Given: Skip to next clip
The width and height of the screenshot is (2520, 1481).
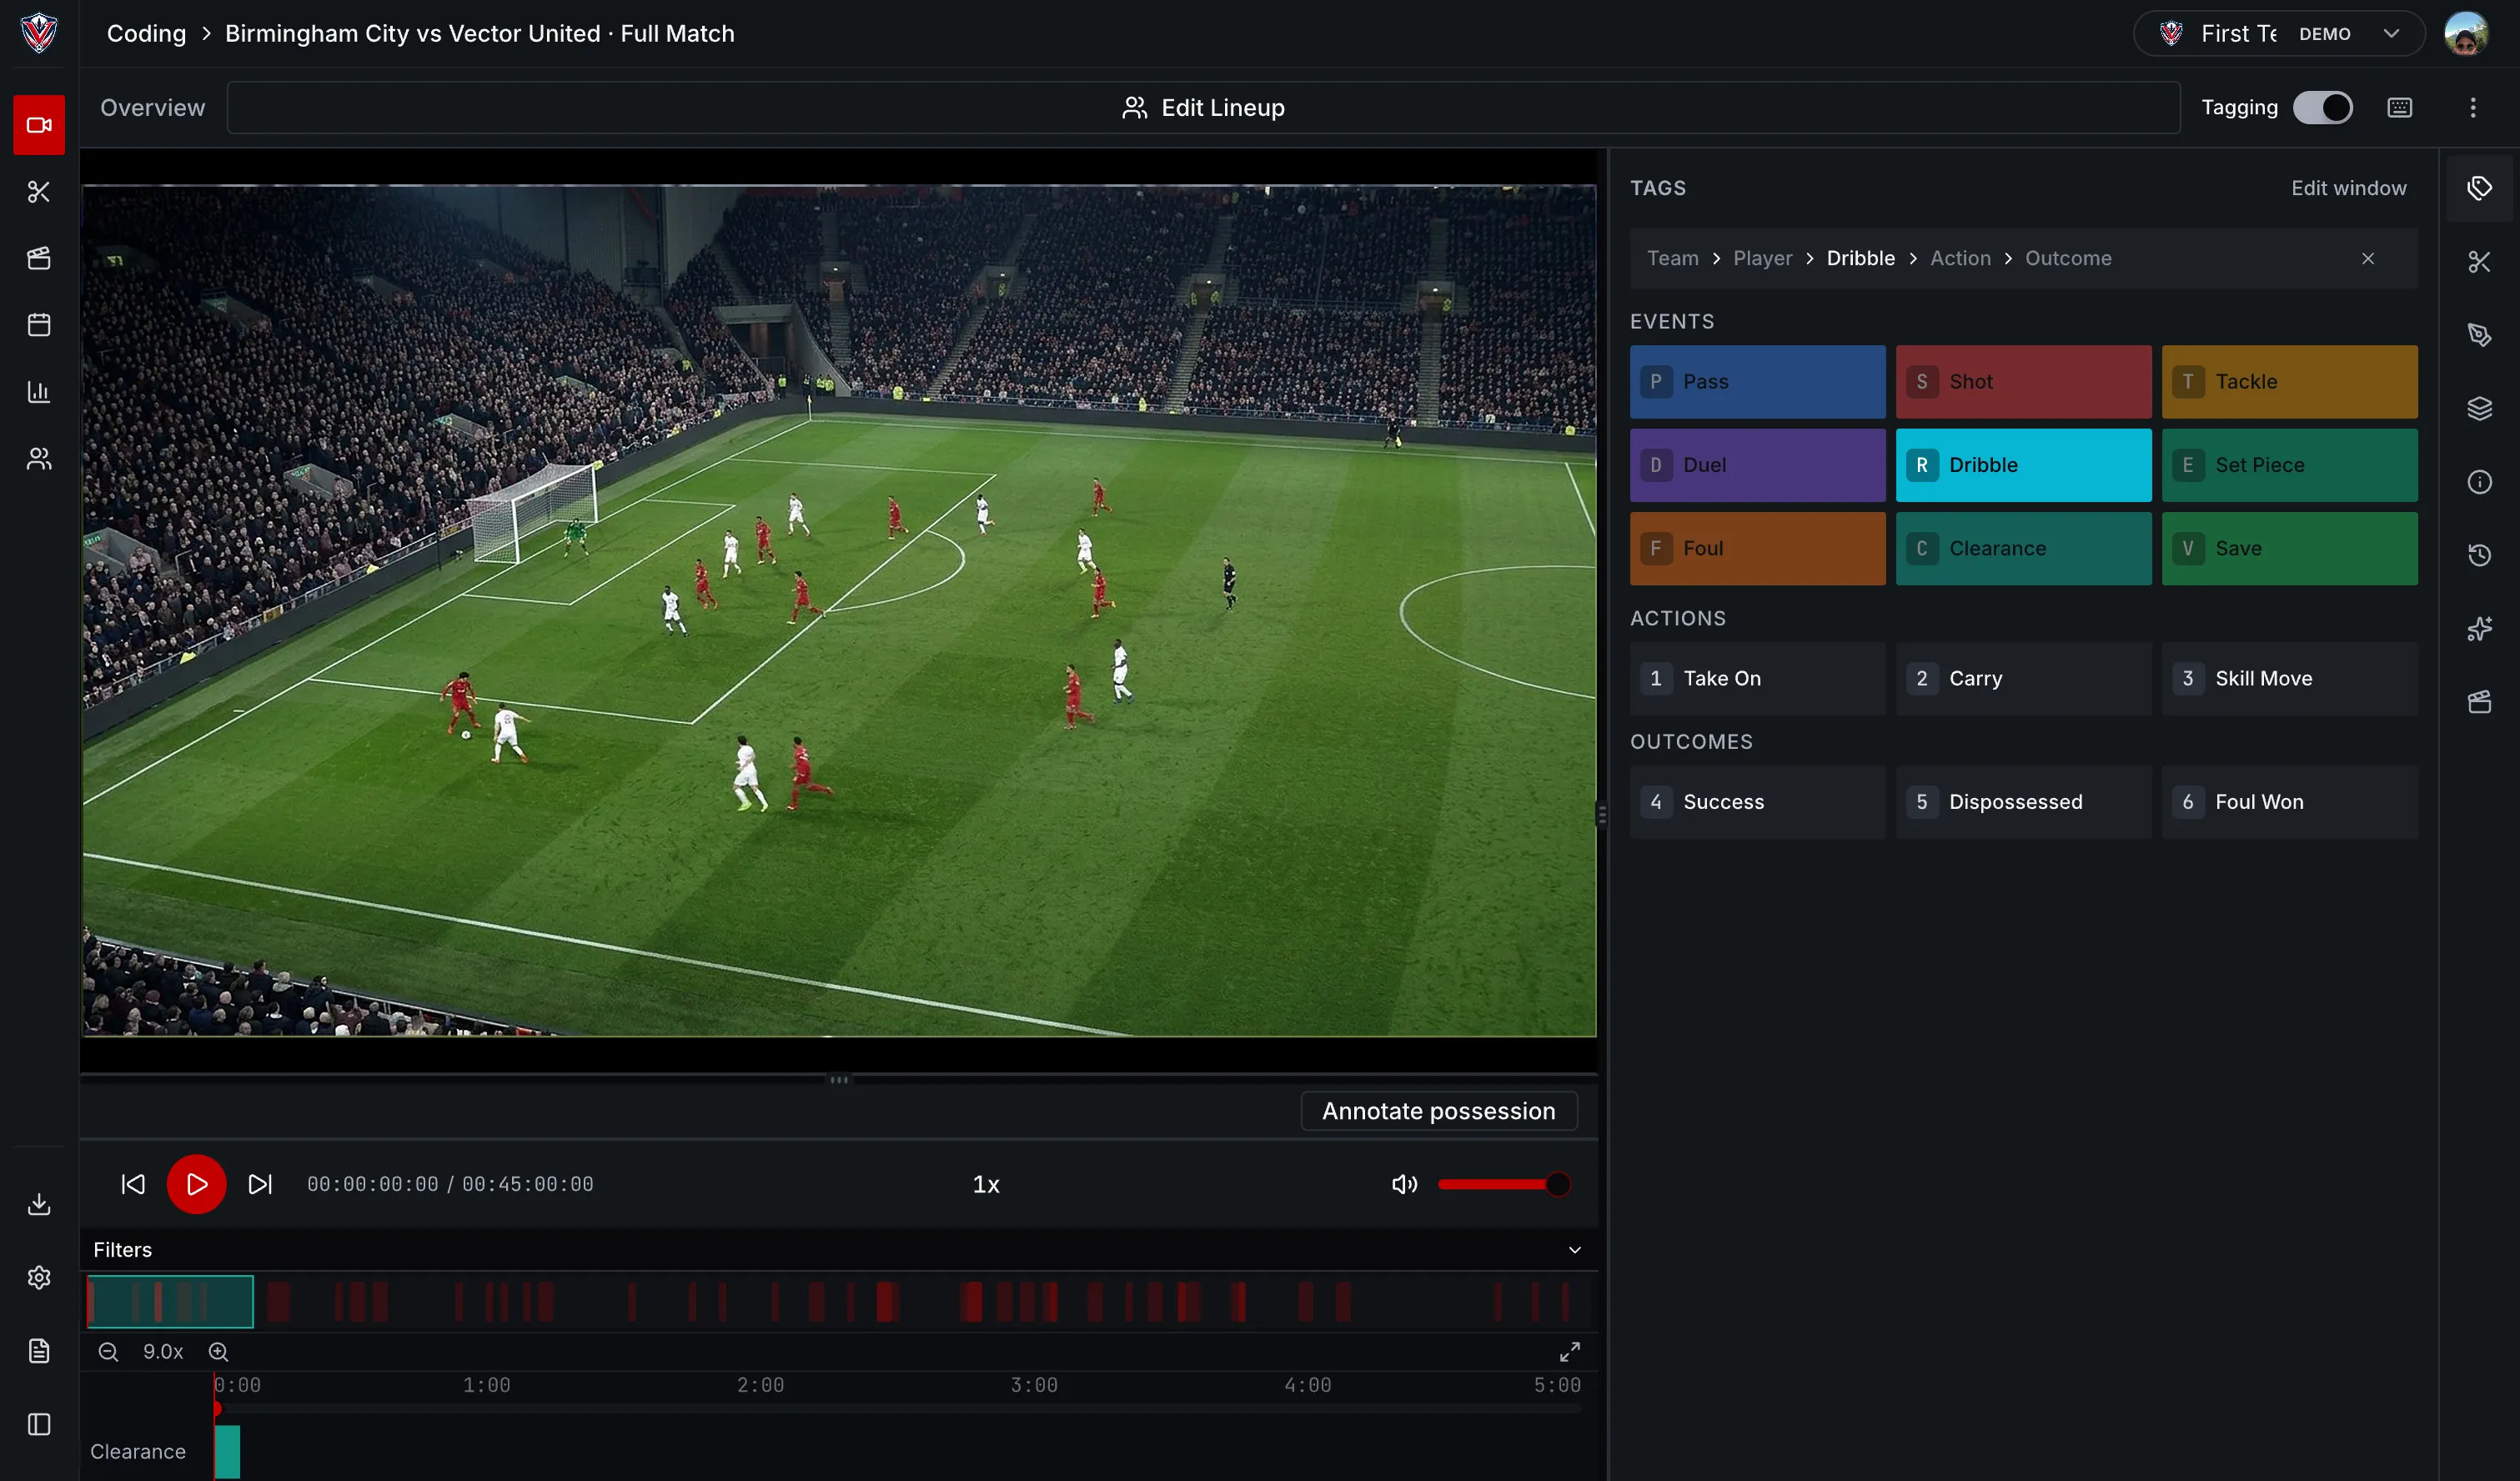Looking at the screenshot, I should pyautogui.click(x=260, y=1184).
